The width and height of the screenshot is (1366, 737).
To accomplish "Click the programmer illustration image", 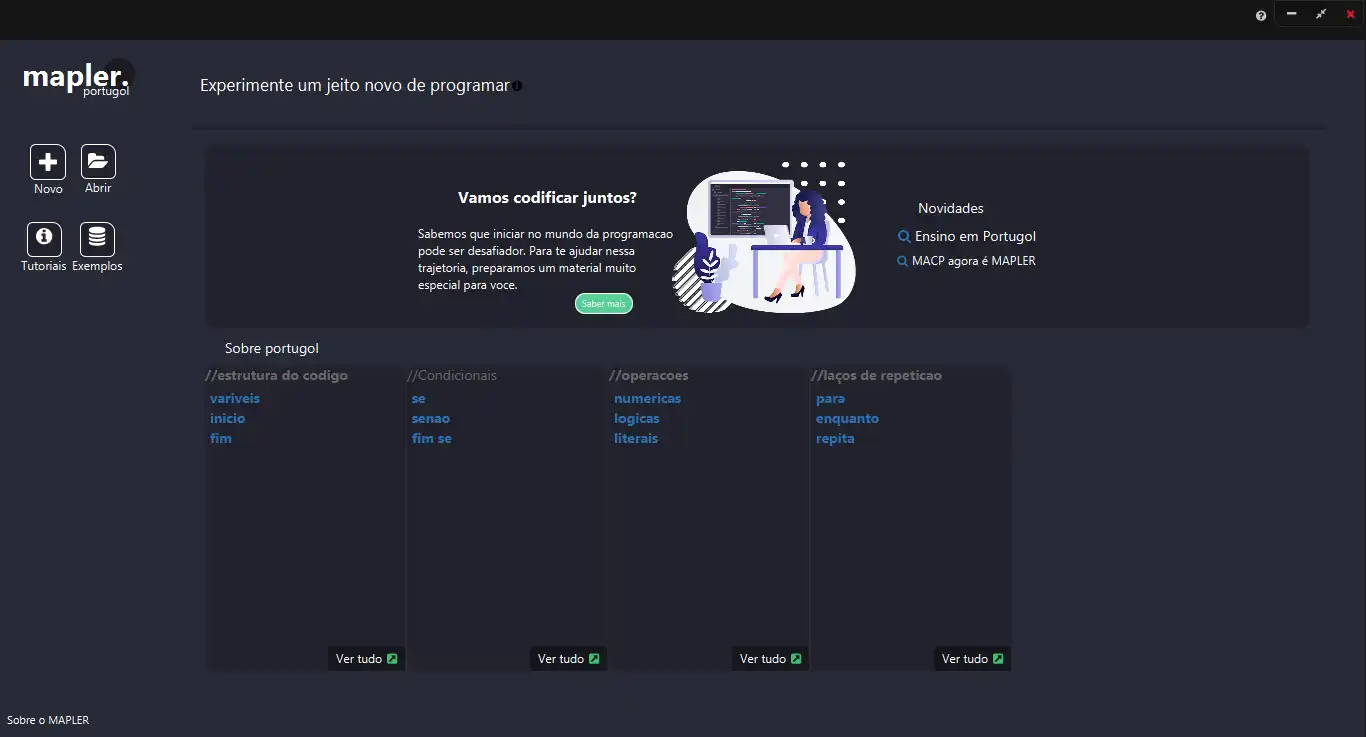I will coord(765,238).
